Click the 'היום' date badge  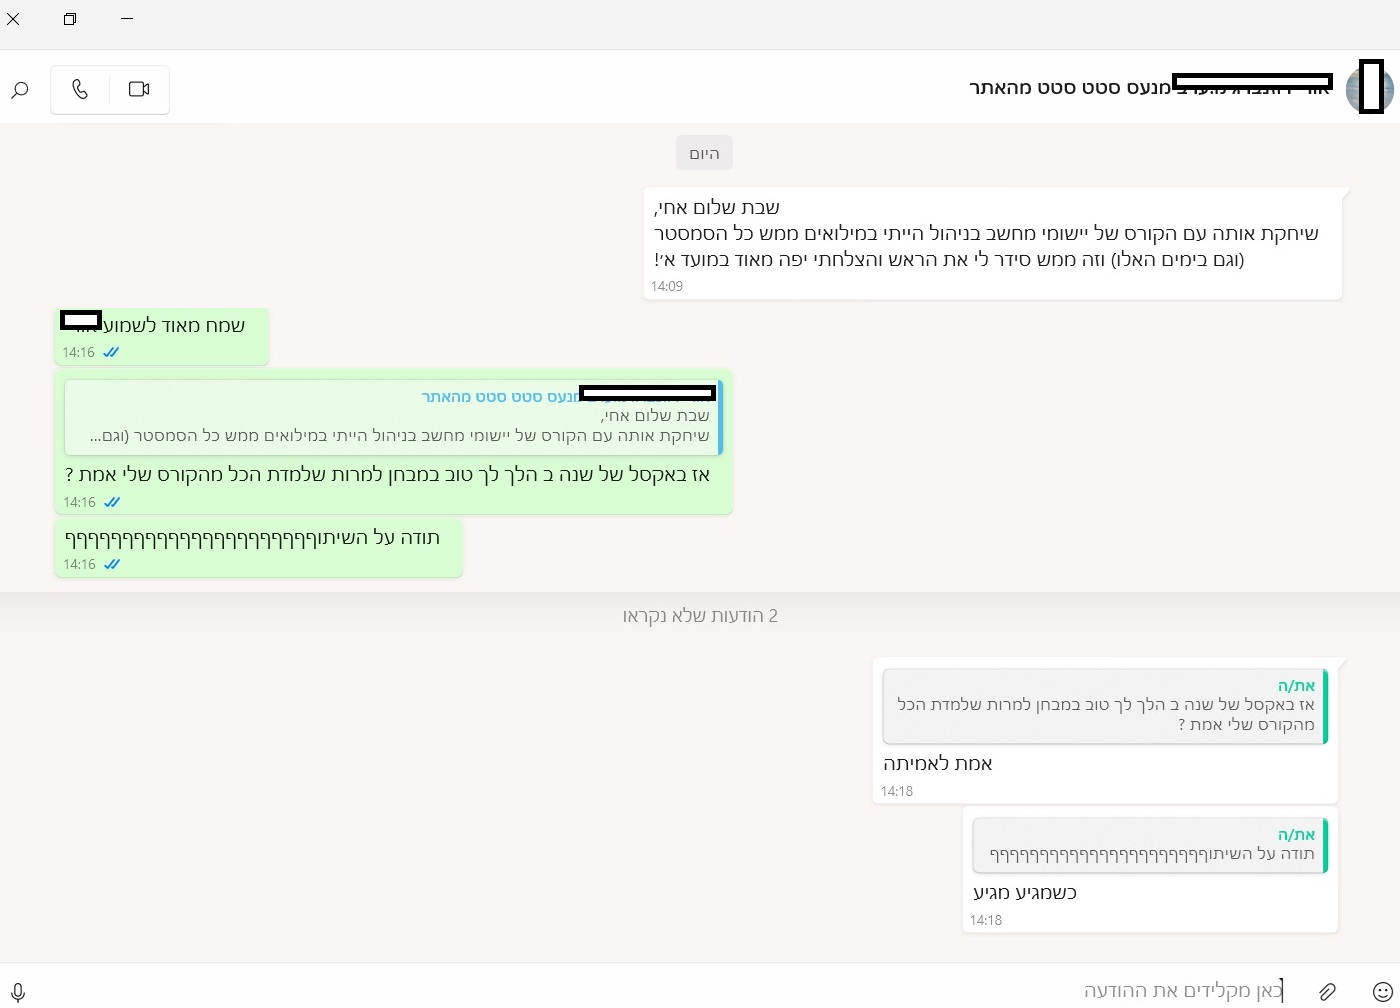704,153
